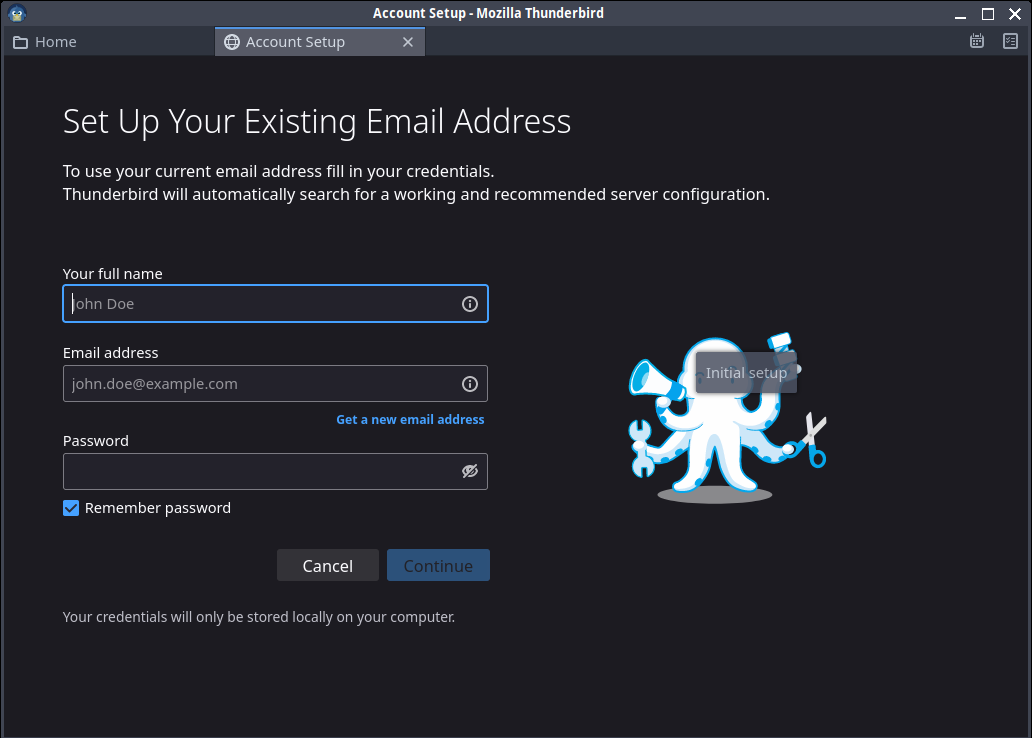Click the 'Set Up Your Existing Email Address' heading
Image resolution: width=1032 pixels, height=738 pixels.
(x=317, y=122)
